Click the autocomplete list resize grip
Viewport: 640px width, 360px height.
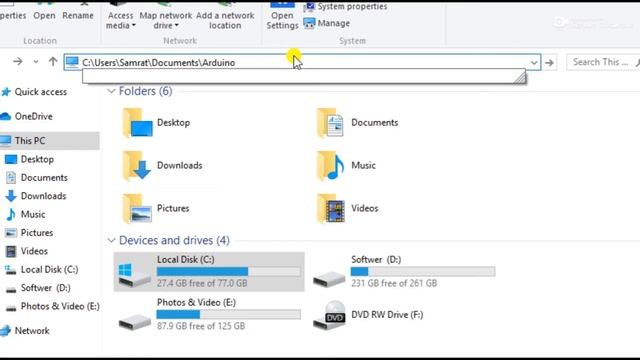(520, 77)
